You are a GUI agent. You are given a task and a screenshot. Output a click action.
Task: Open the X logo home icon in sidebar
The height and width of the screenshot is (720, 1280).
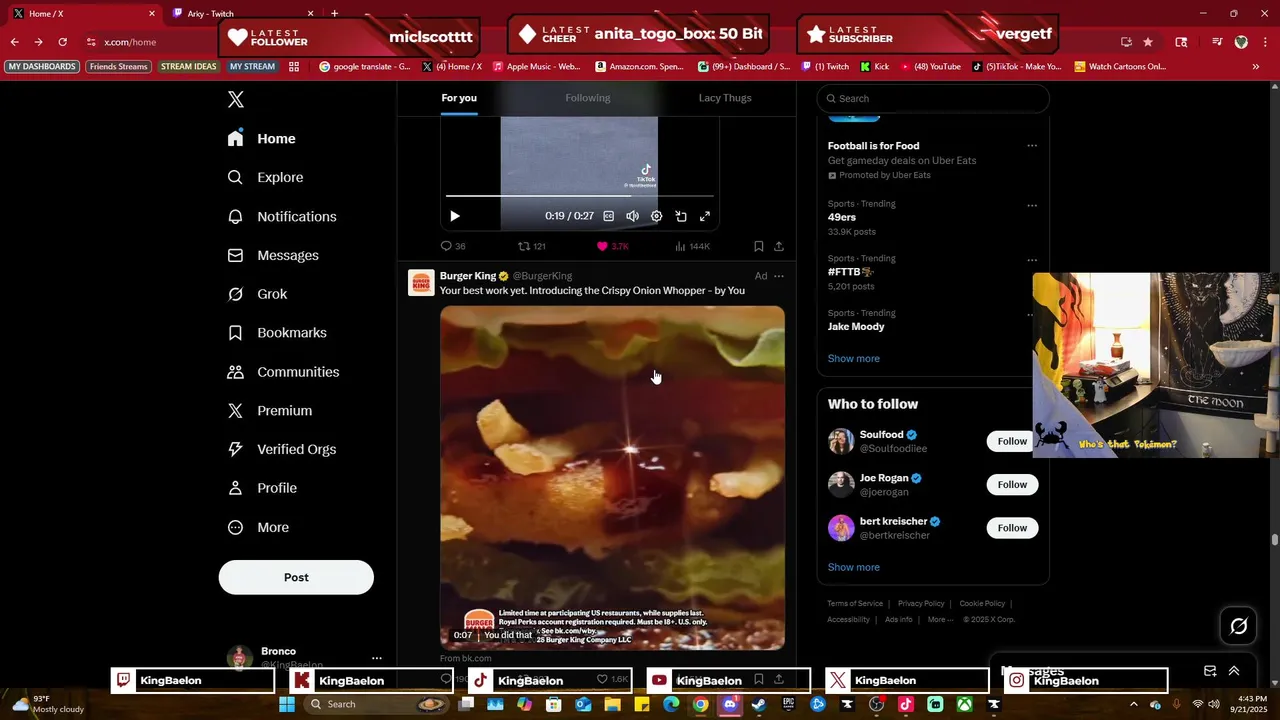236,99
